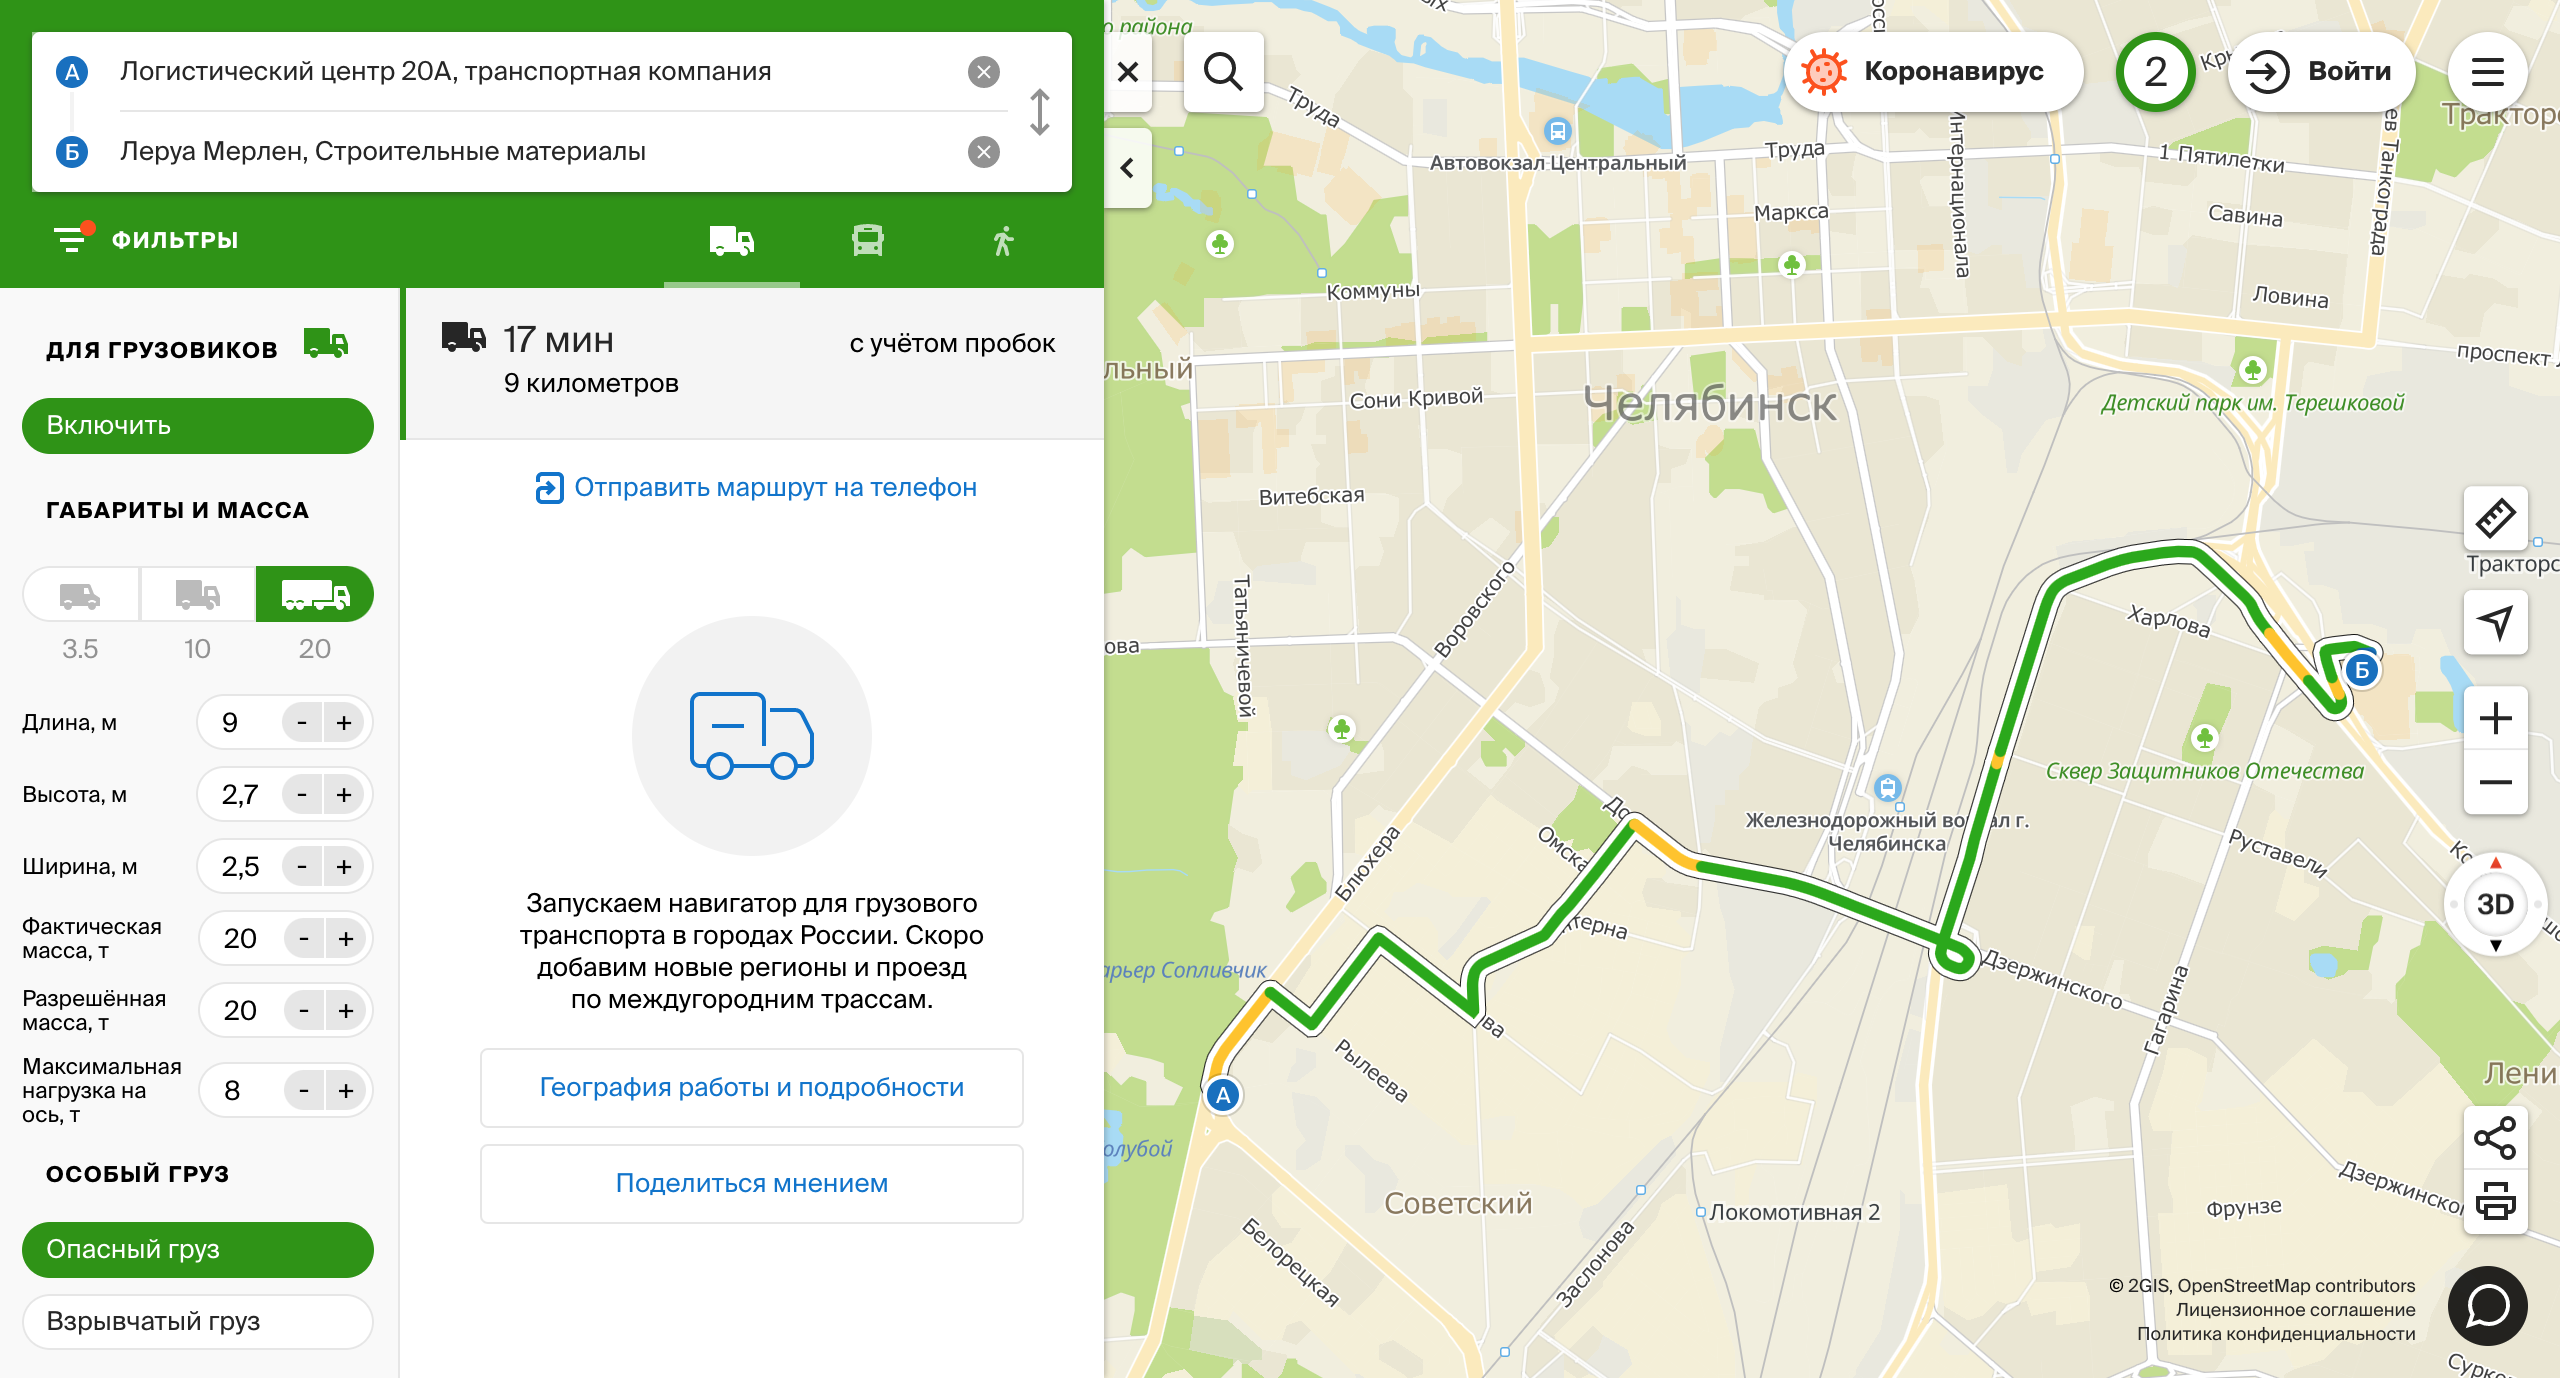2560x1378 pixels.
Task: Clear the destination point Б field
Action: (x=984, y=152)
